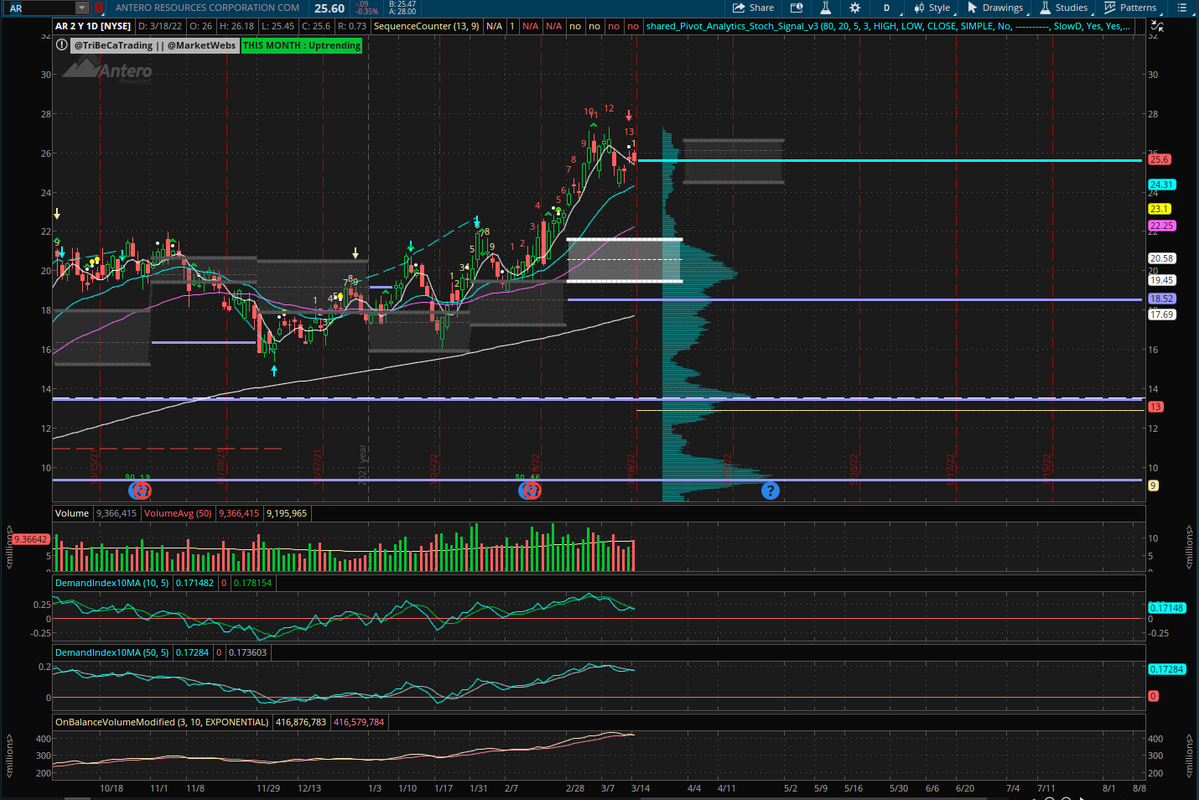Viewport: 1199px width, 800px height.
Task: Click the -0.35% change value
Action: [x=368, y=11]
